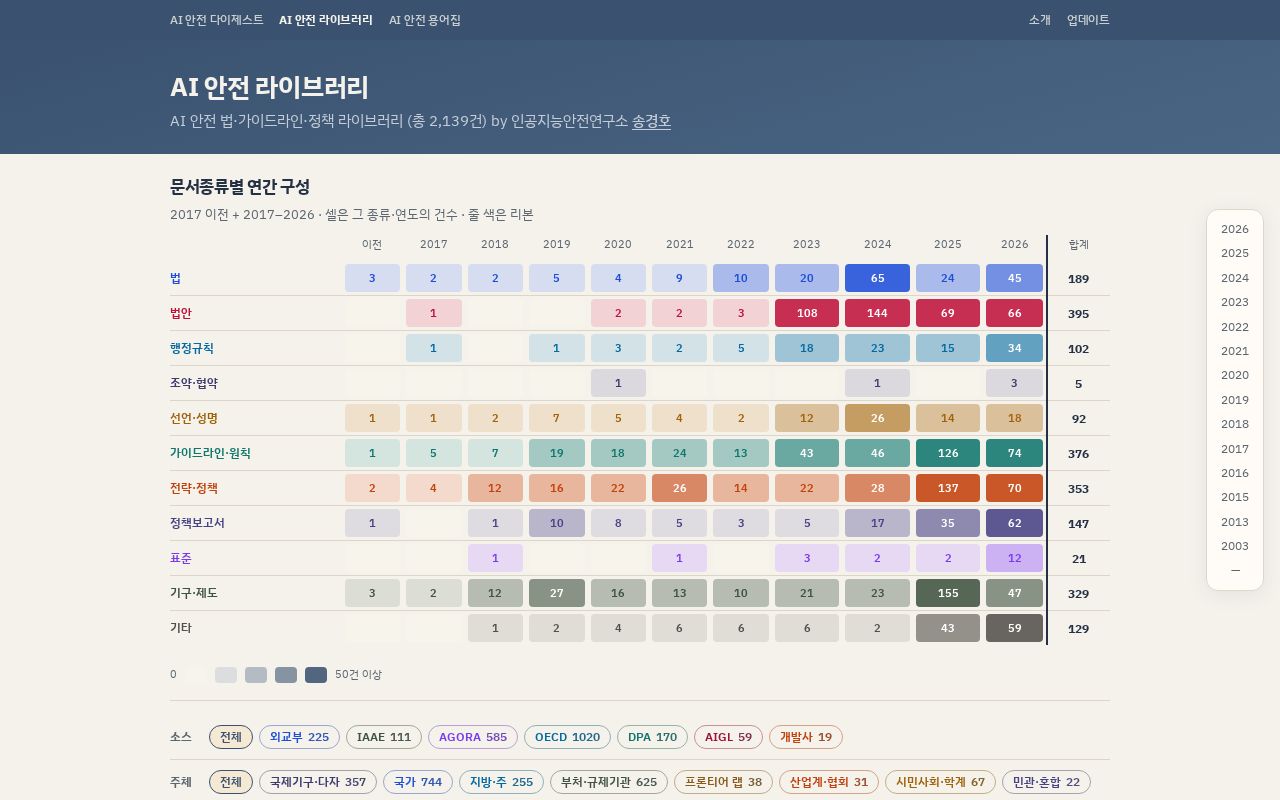The height and width of the screenshot is (800, 1280).
Task: Click 가이드라인·원칙 2025 cell showing 126
Action: tap(948, 453)
